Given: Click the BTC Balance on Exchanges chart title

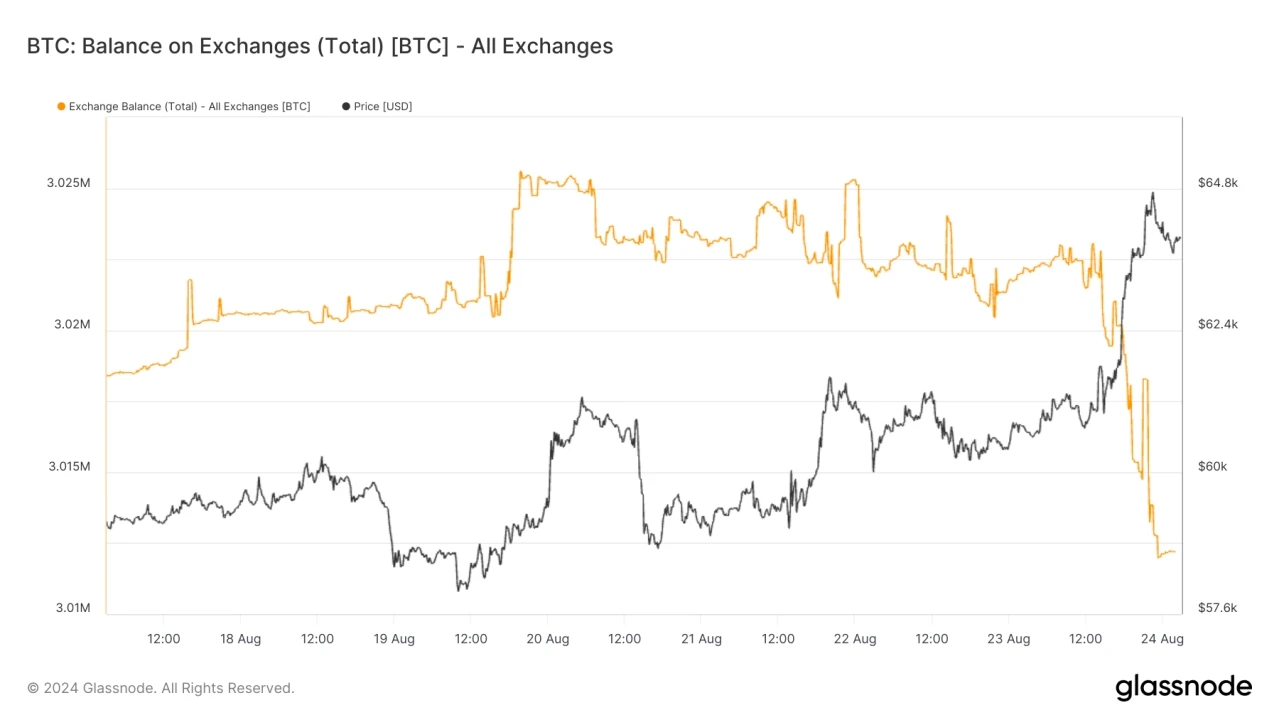Looking at the screenshot, I should point(319,46).
